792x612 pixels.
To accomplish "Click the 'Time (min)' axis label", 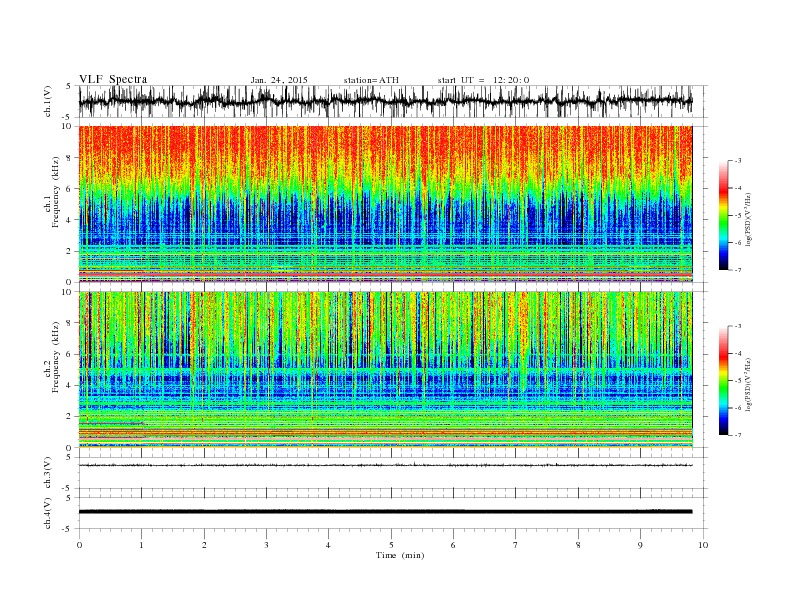I will point(400,555).
